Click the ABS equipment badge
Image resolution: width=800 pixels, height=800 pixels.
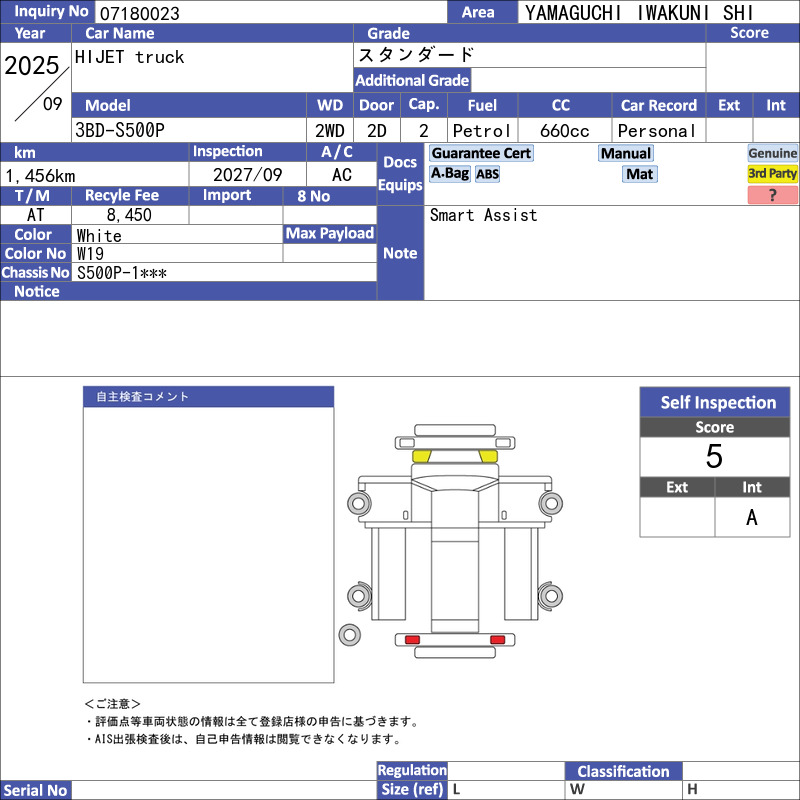click(487, 174)
